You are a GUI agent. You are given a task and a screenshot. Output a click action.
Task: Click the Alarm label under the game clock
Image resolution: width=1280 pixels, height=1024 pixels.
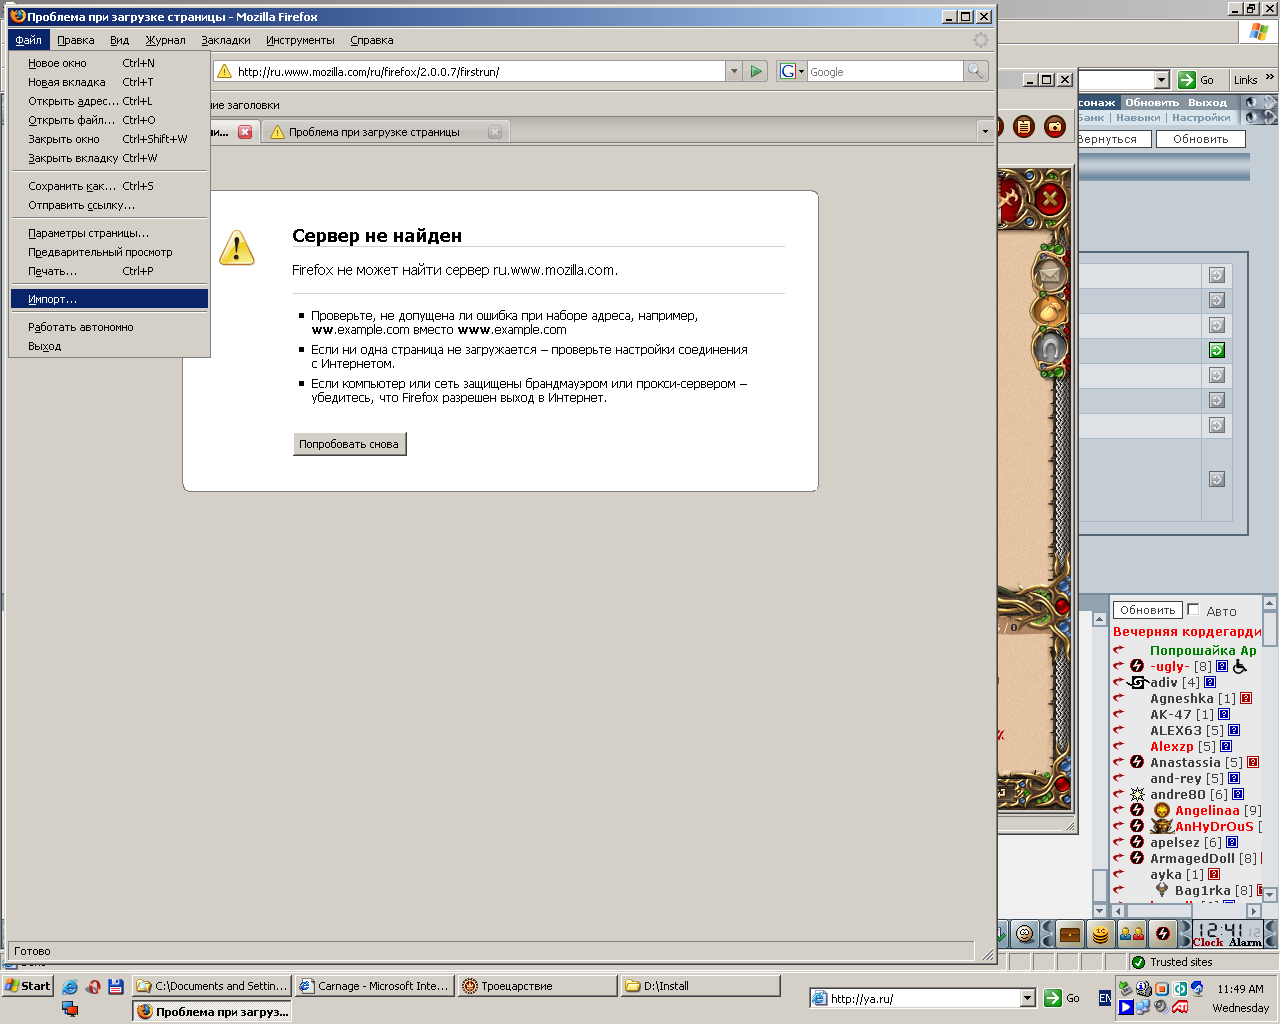point(1245,942)
